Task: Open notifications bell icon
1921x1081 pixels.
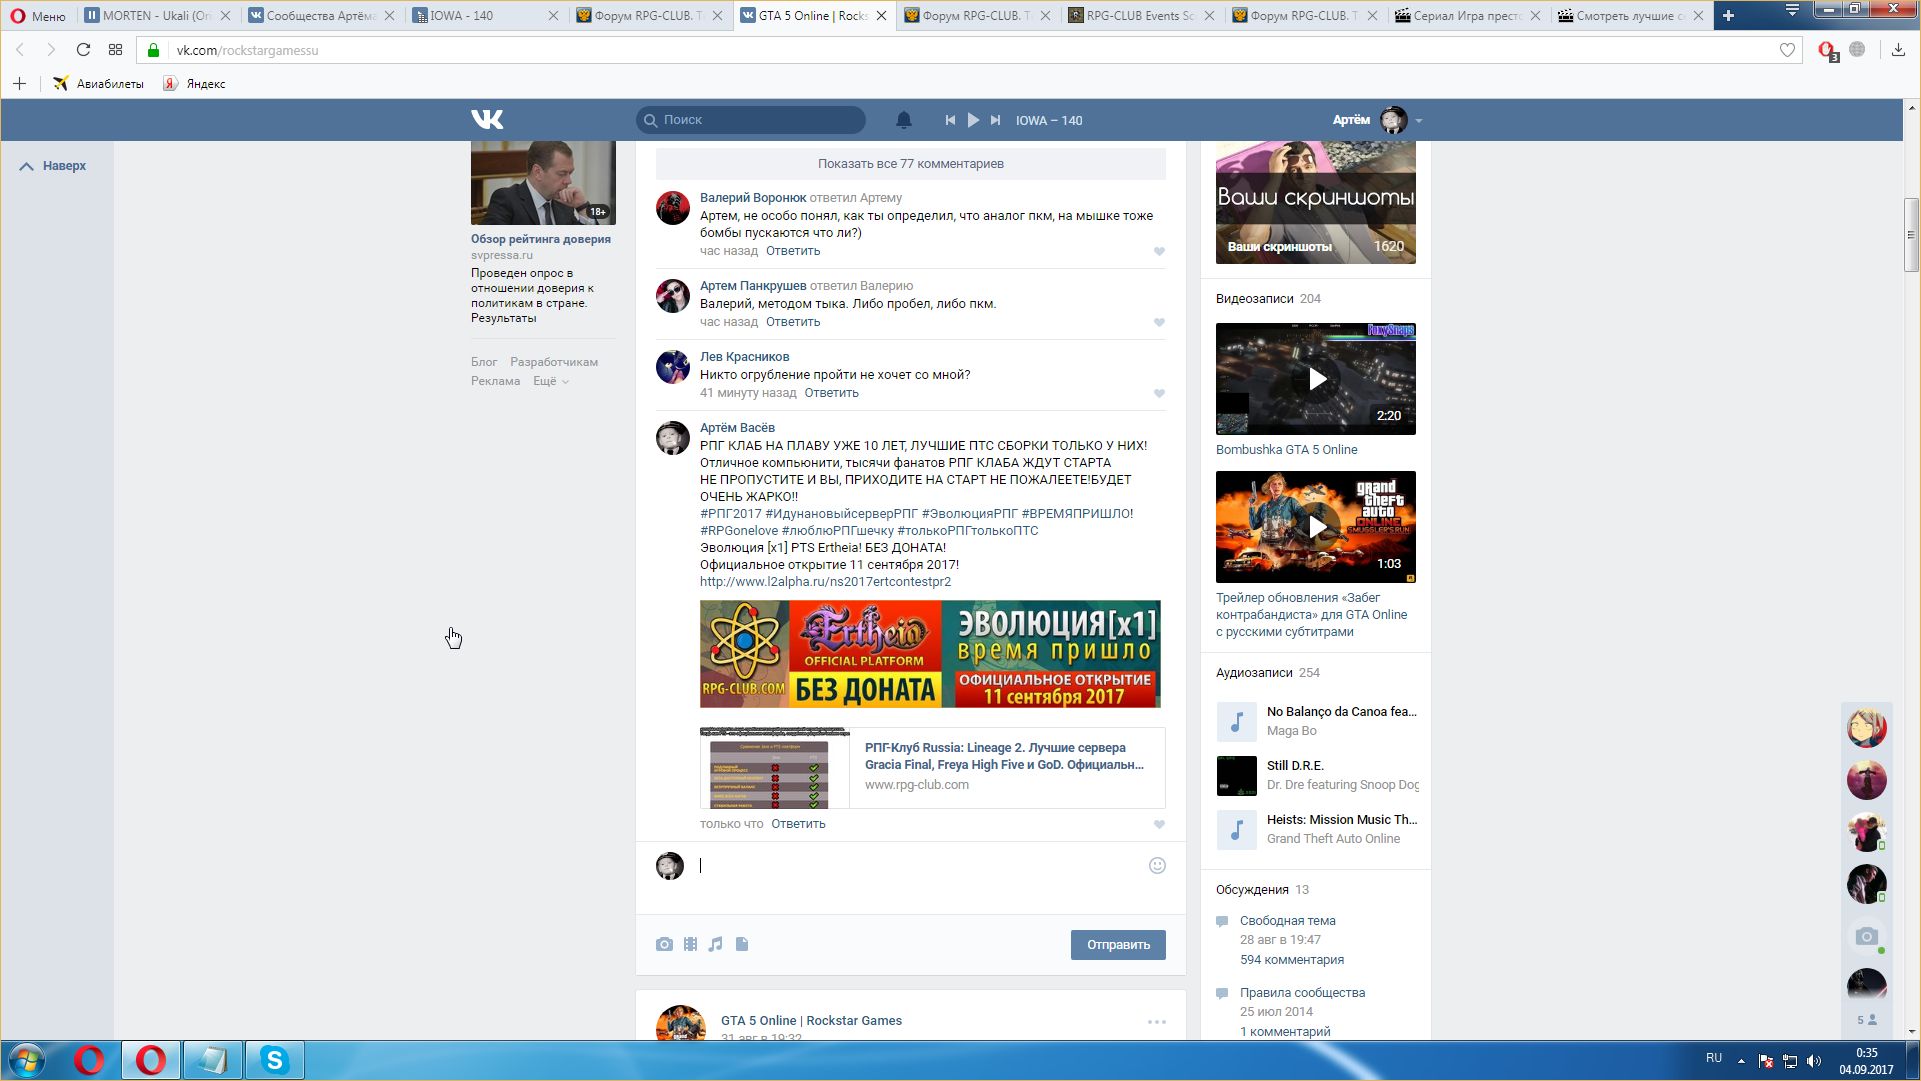Action: (903, 120)
